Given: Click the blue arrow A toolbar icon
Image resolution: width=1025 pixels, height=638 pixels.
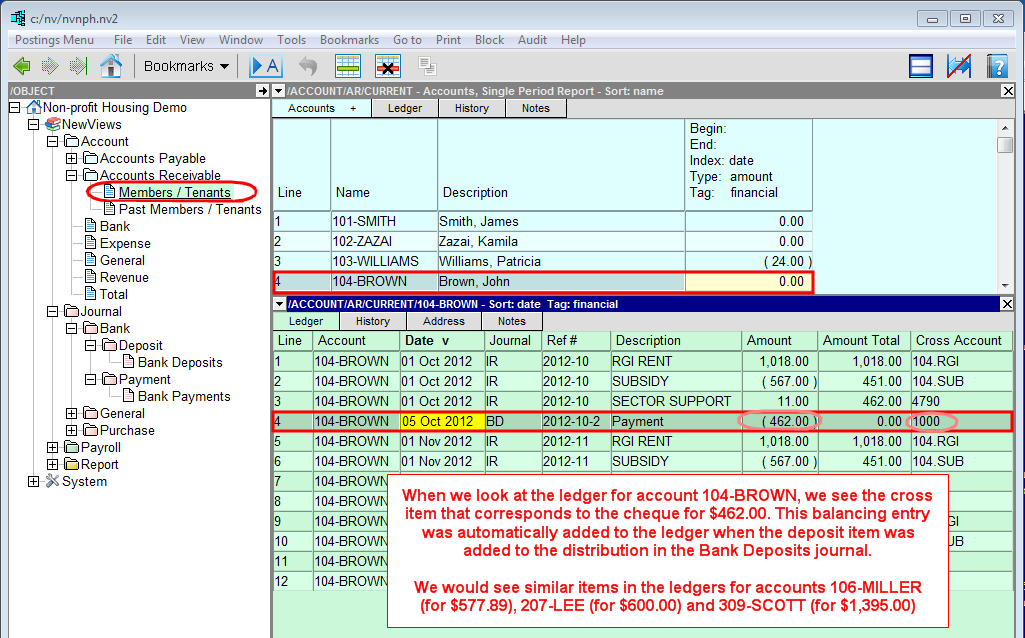Looking at the screenshot, I should click(x=266, y=66).
